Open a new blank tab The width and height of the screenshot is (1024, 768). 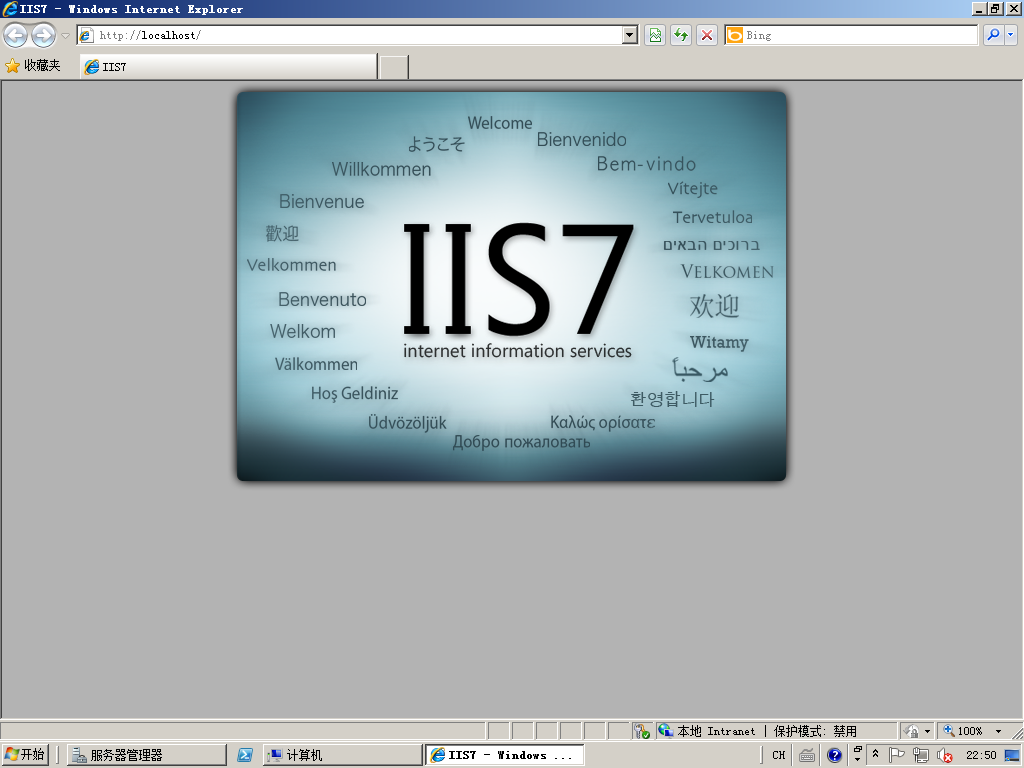394,67
